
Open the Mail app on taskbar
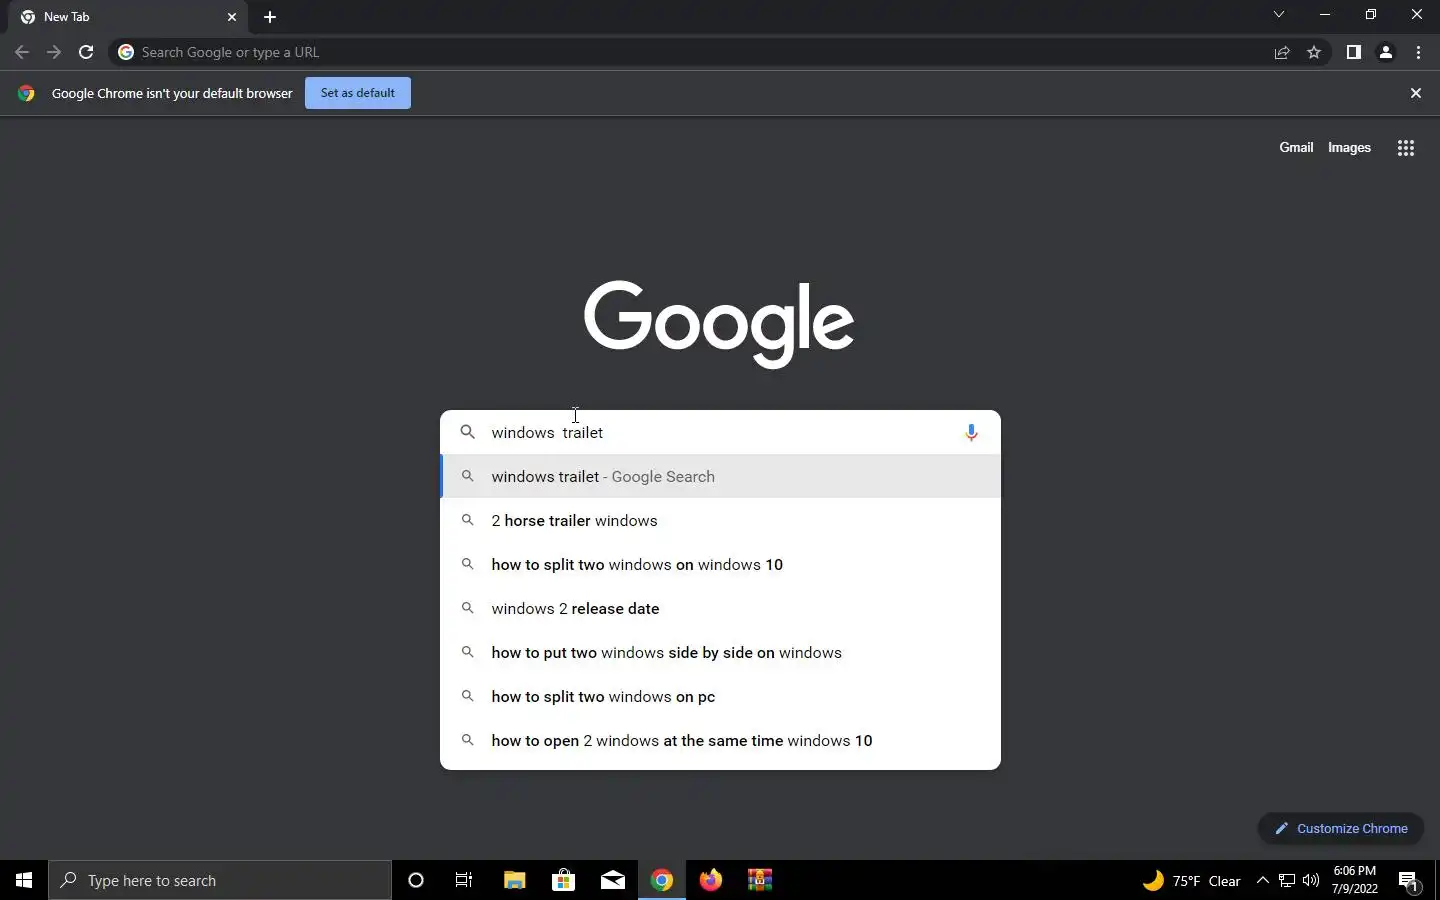tap(613, 880)
